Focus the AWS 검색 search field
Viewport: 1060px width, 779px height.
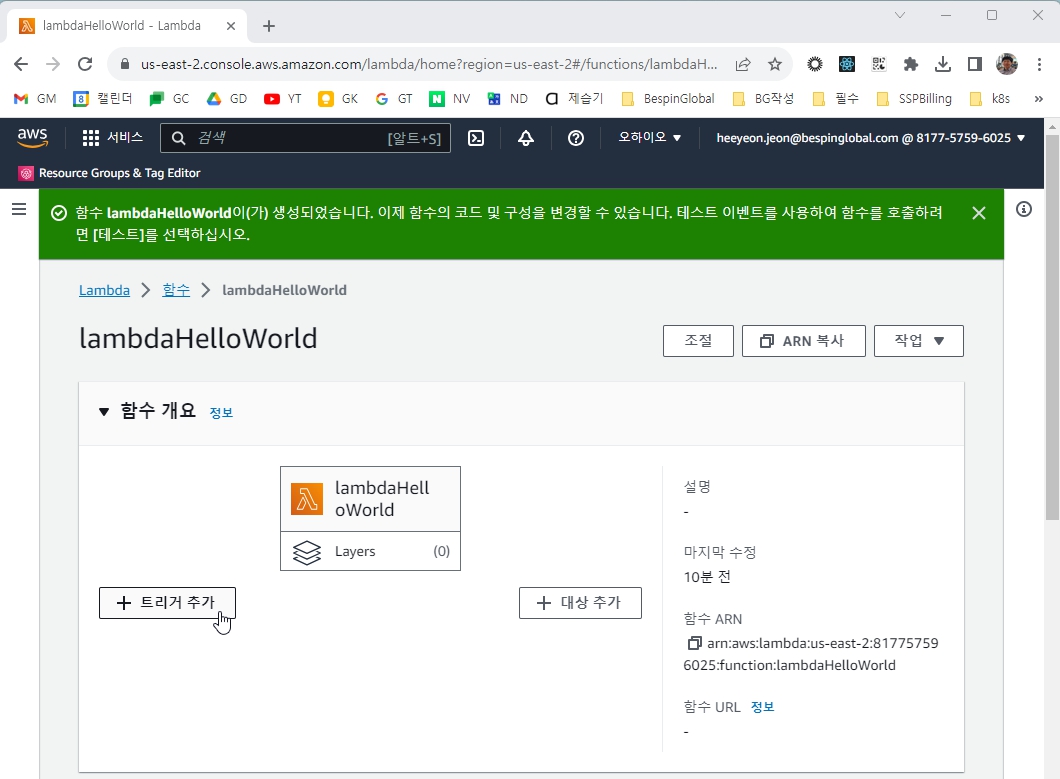click(x=306, y=138)
